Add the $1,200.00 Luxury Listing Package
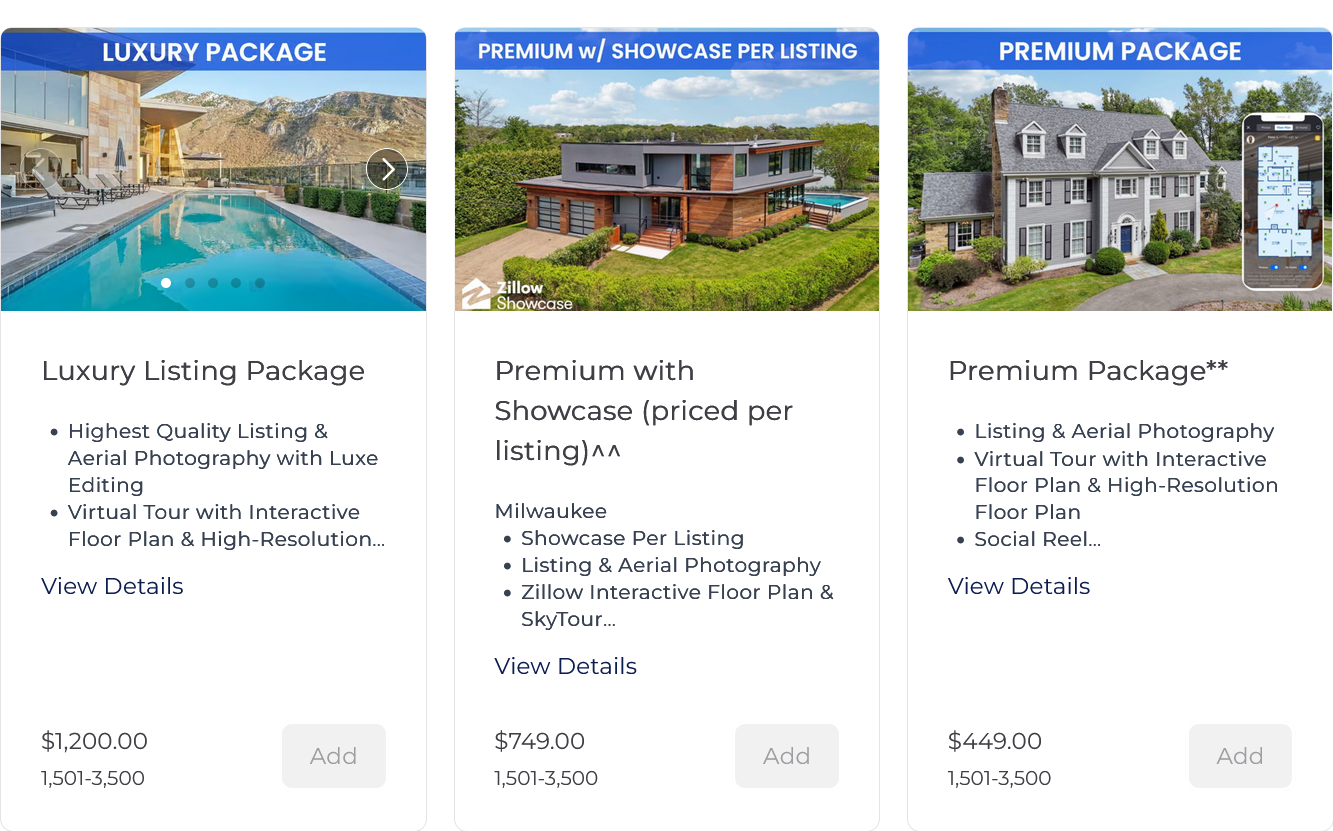Screen dimensions: 1333x831 click(333, 756)
